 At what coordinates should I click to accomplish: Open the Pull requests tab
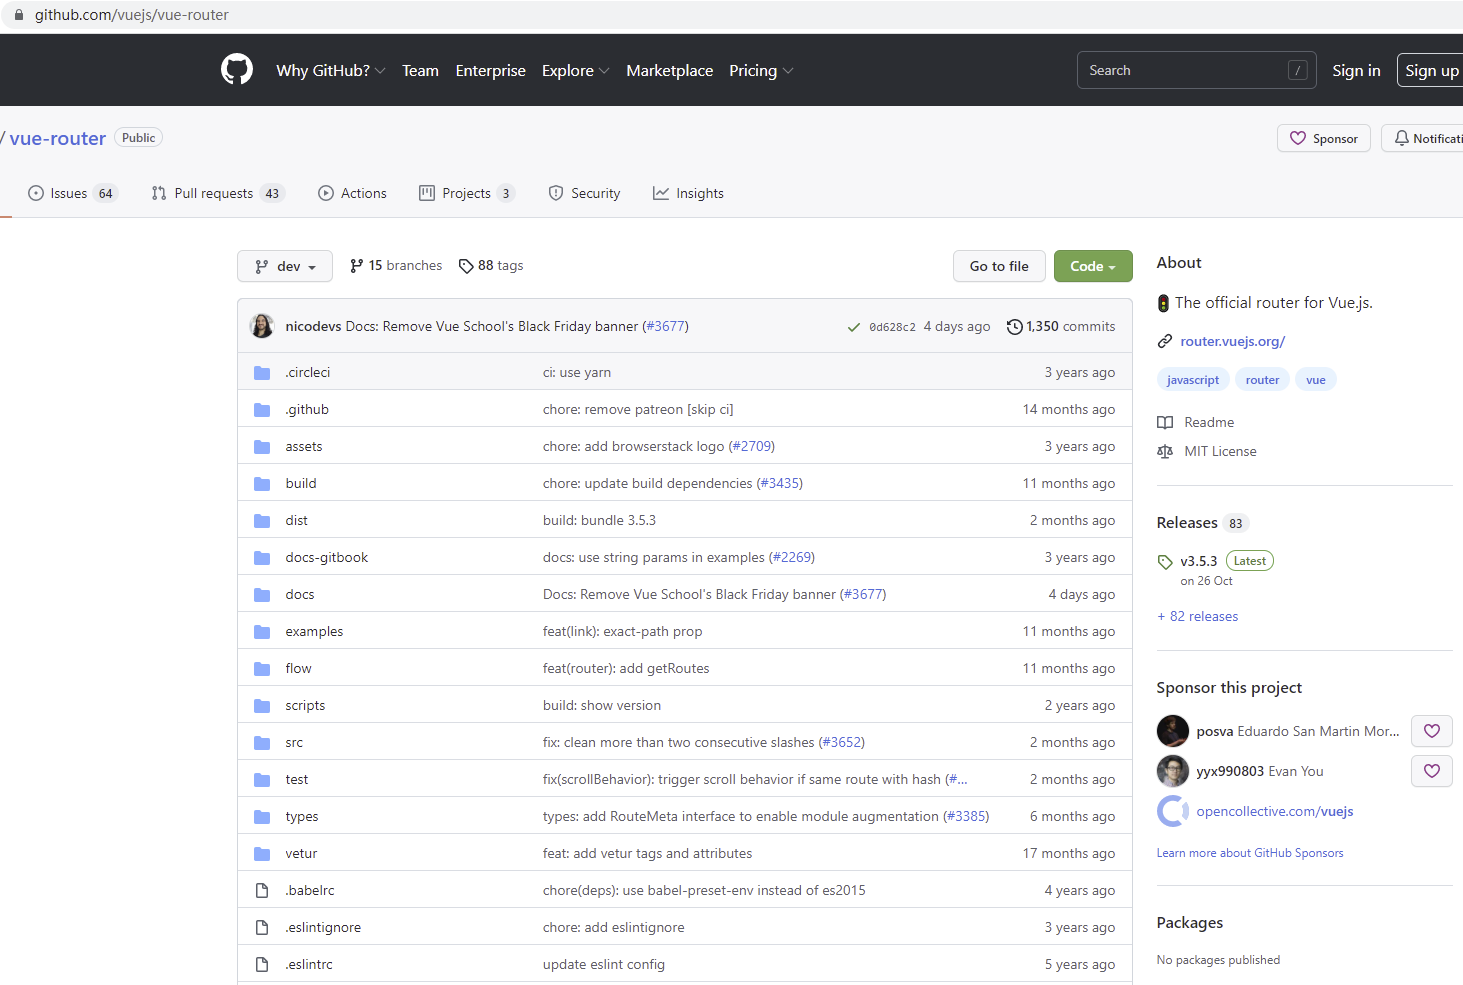218,194
